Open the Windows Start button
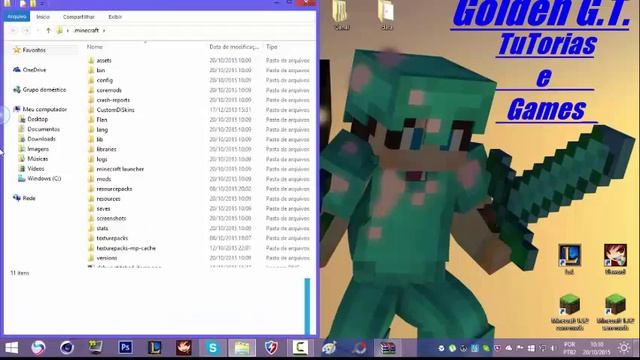The height and width of the screenshot is (360, 640). [11, 348]
